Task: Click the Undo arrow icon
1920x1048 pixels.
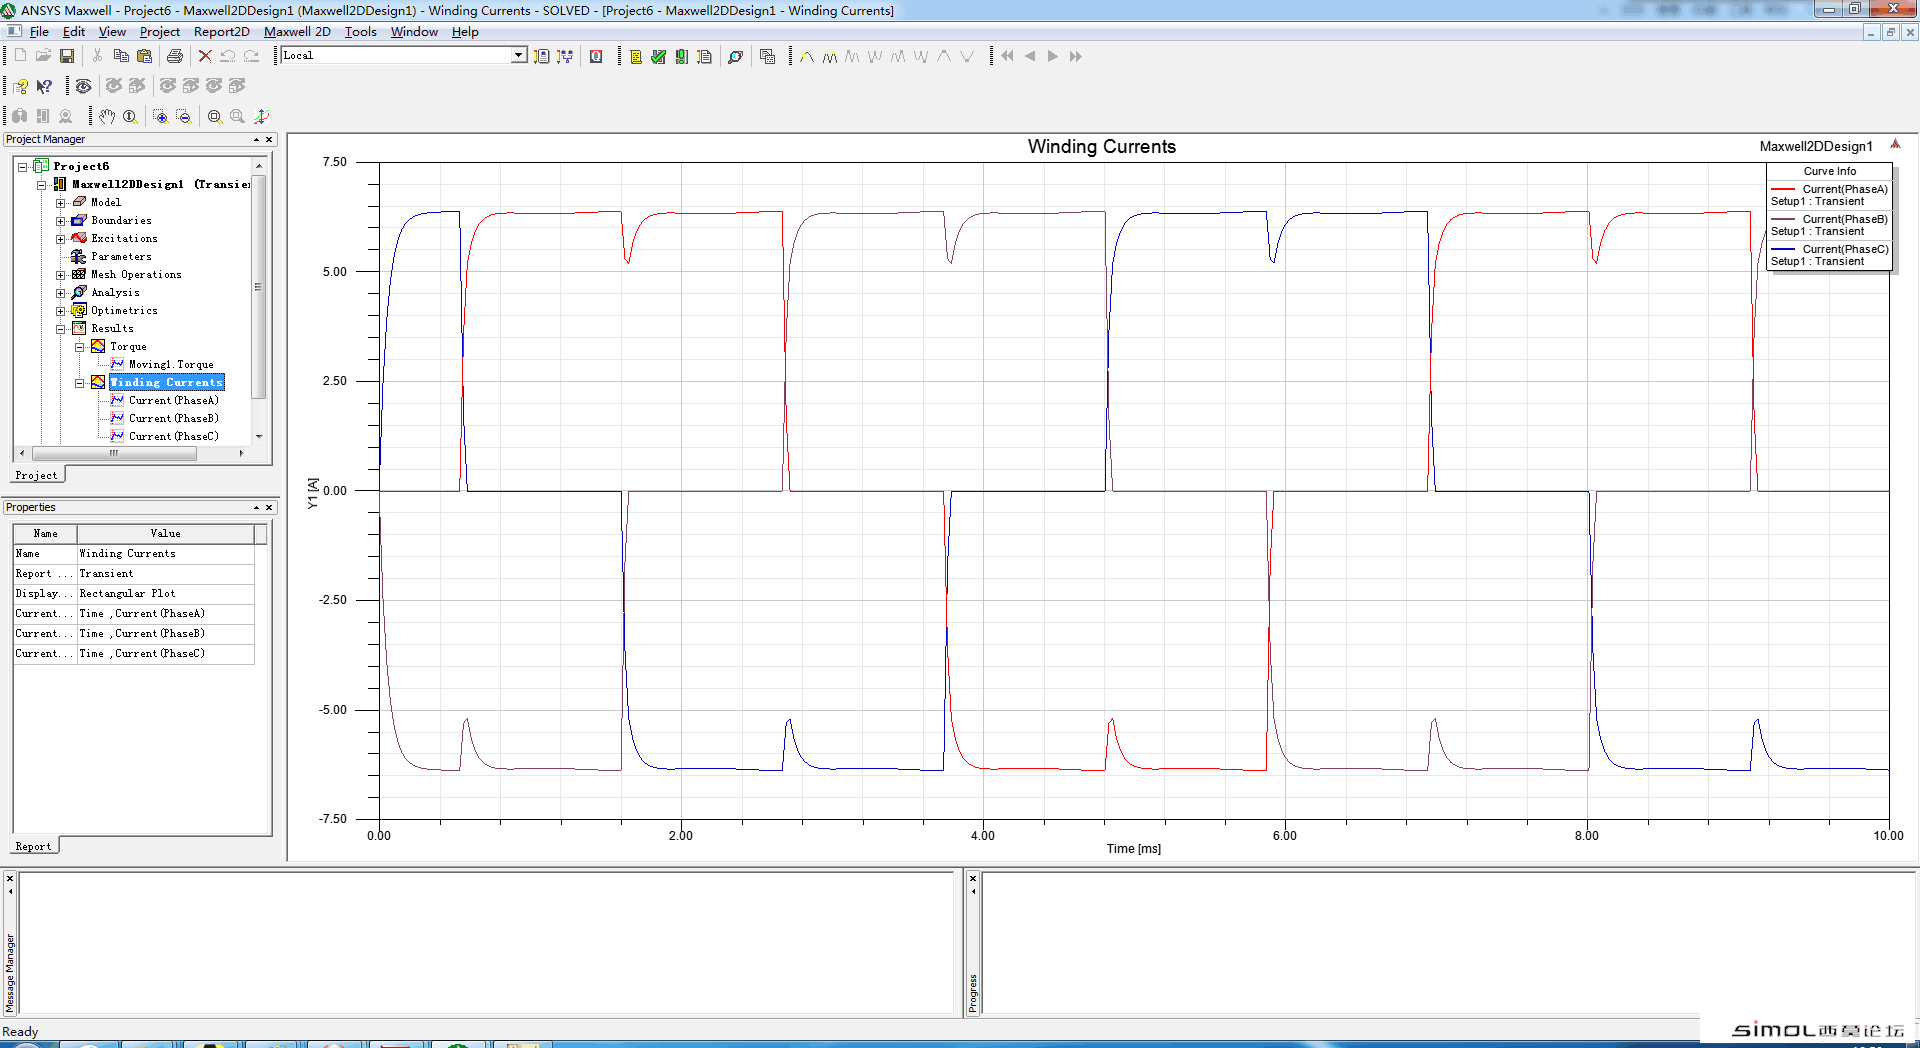Action: pos(228,56)
